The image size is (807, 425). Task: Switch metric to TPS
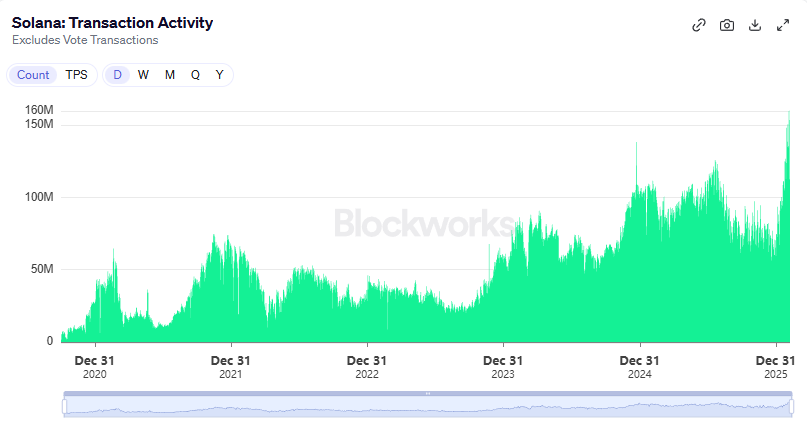click(76, 75)
